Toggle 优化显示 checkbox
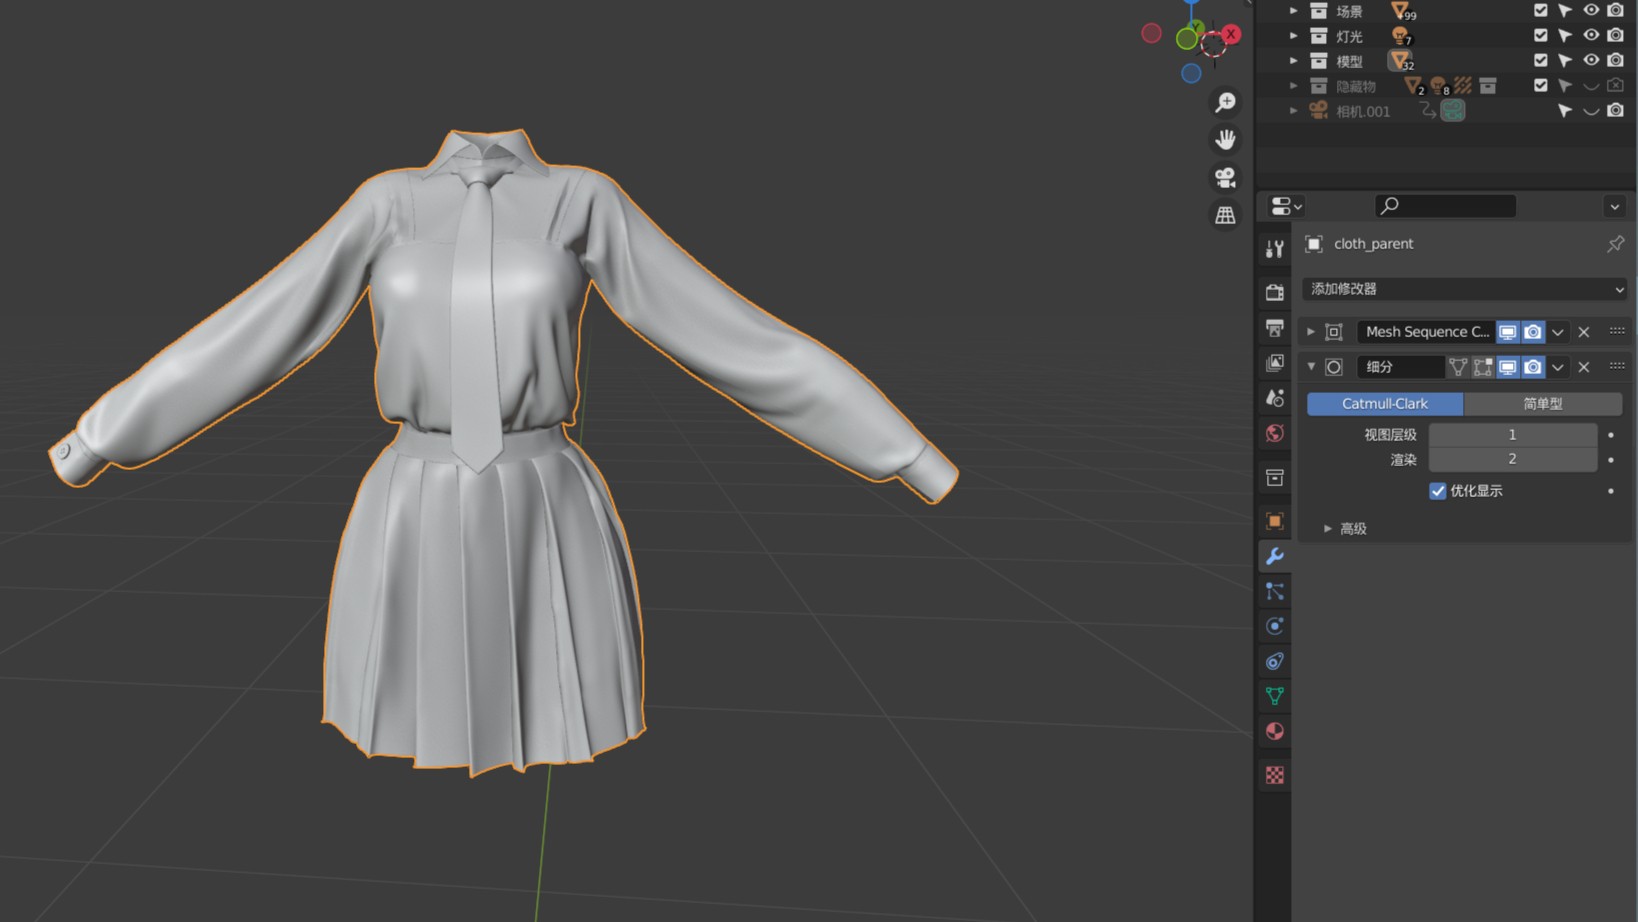The height and width of the screenshot is (922, 1638). pos(1438,491)
